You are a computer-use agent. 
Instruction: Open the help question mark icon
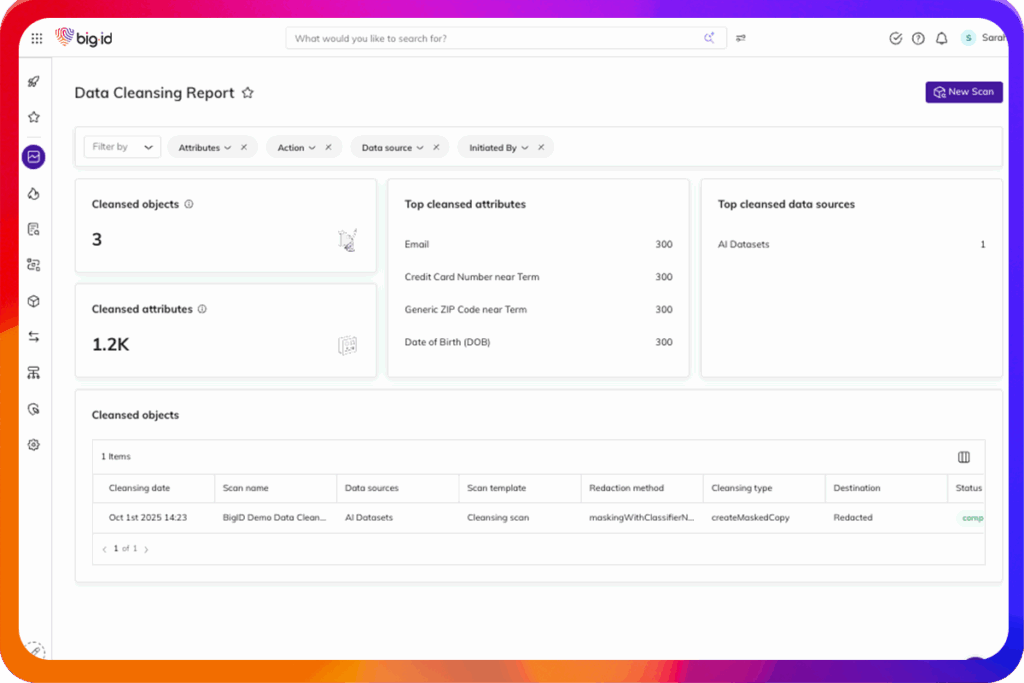coord(918,39)
